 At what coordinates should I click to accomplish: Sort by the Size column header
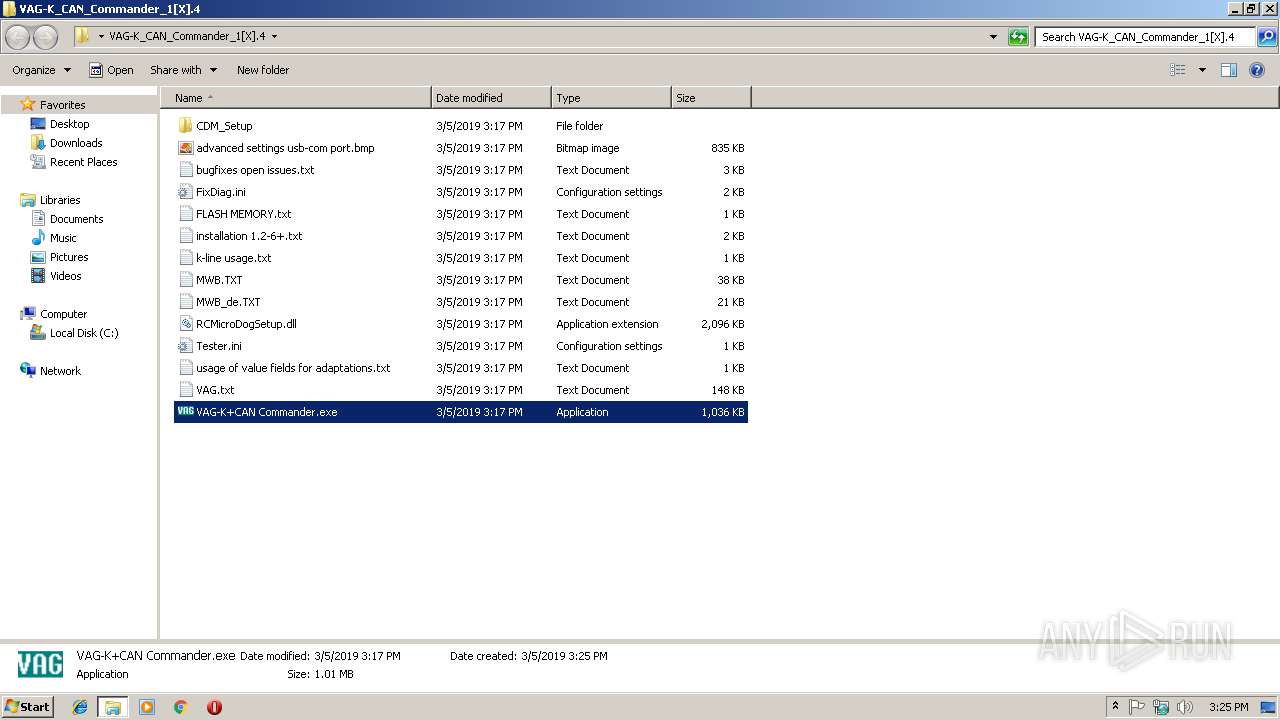coord(711,98)
